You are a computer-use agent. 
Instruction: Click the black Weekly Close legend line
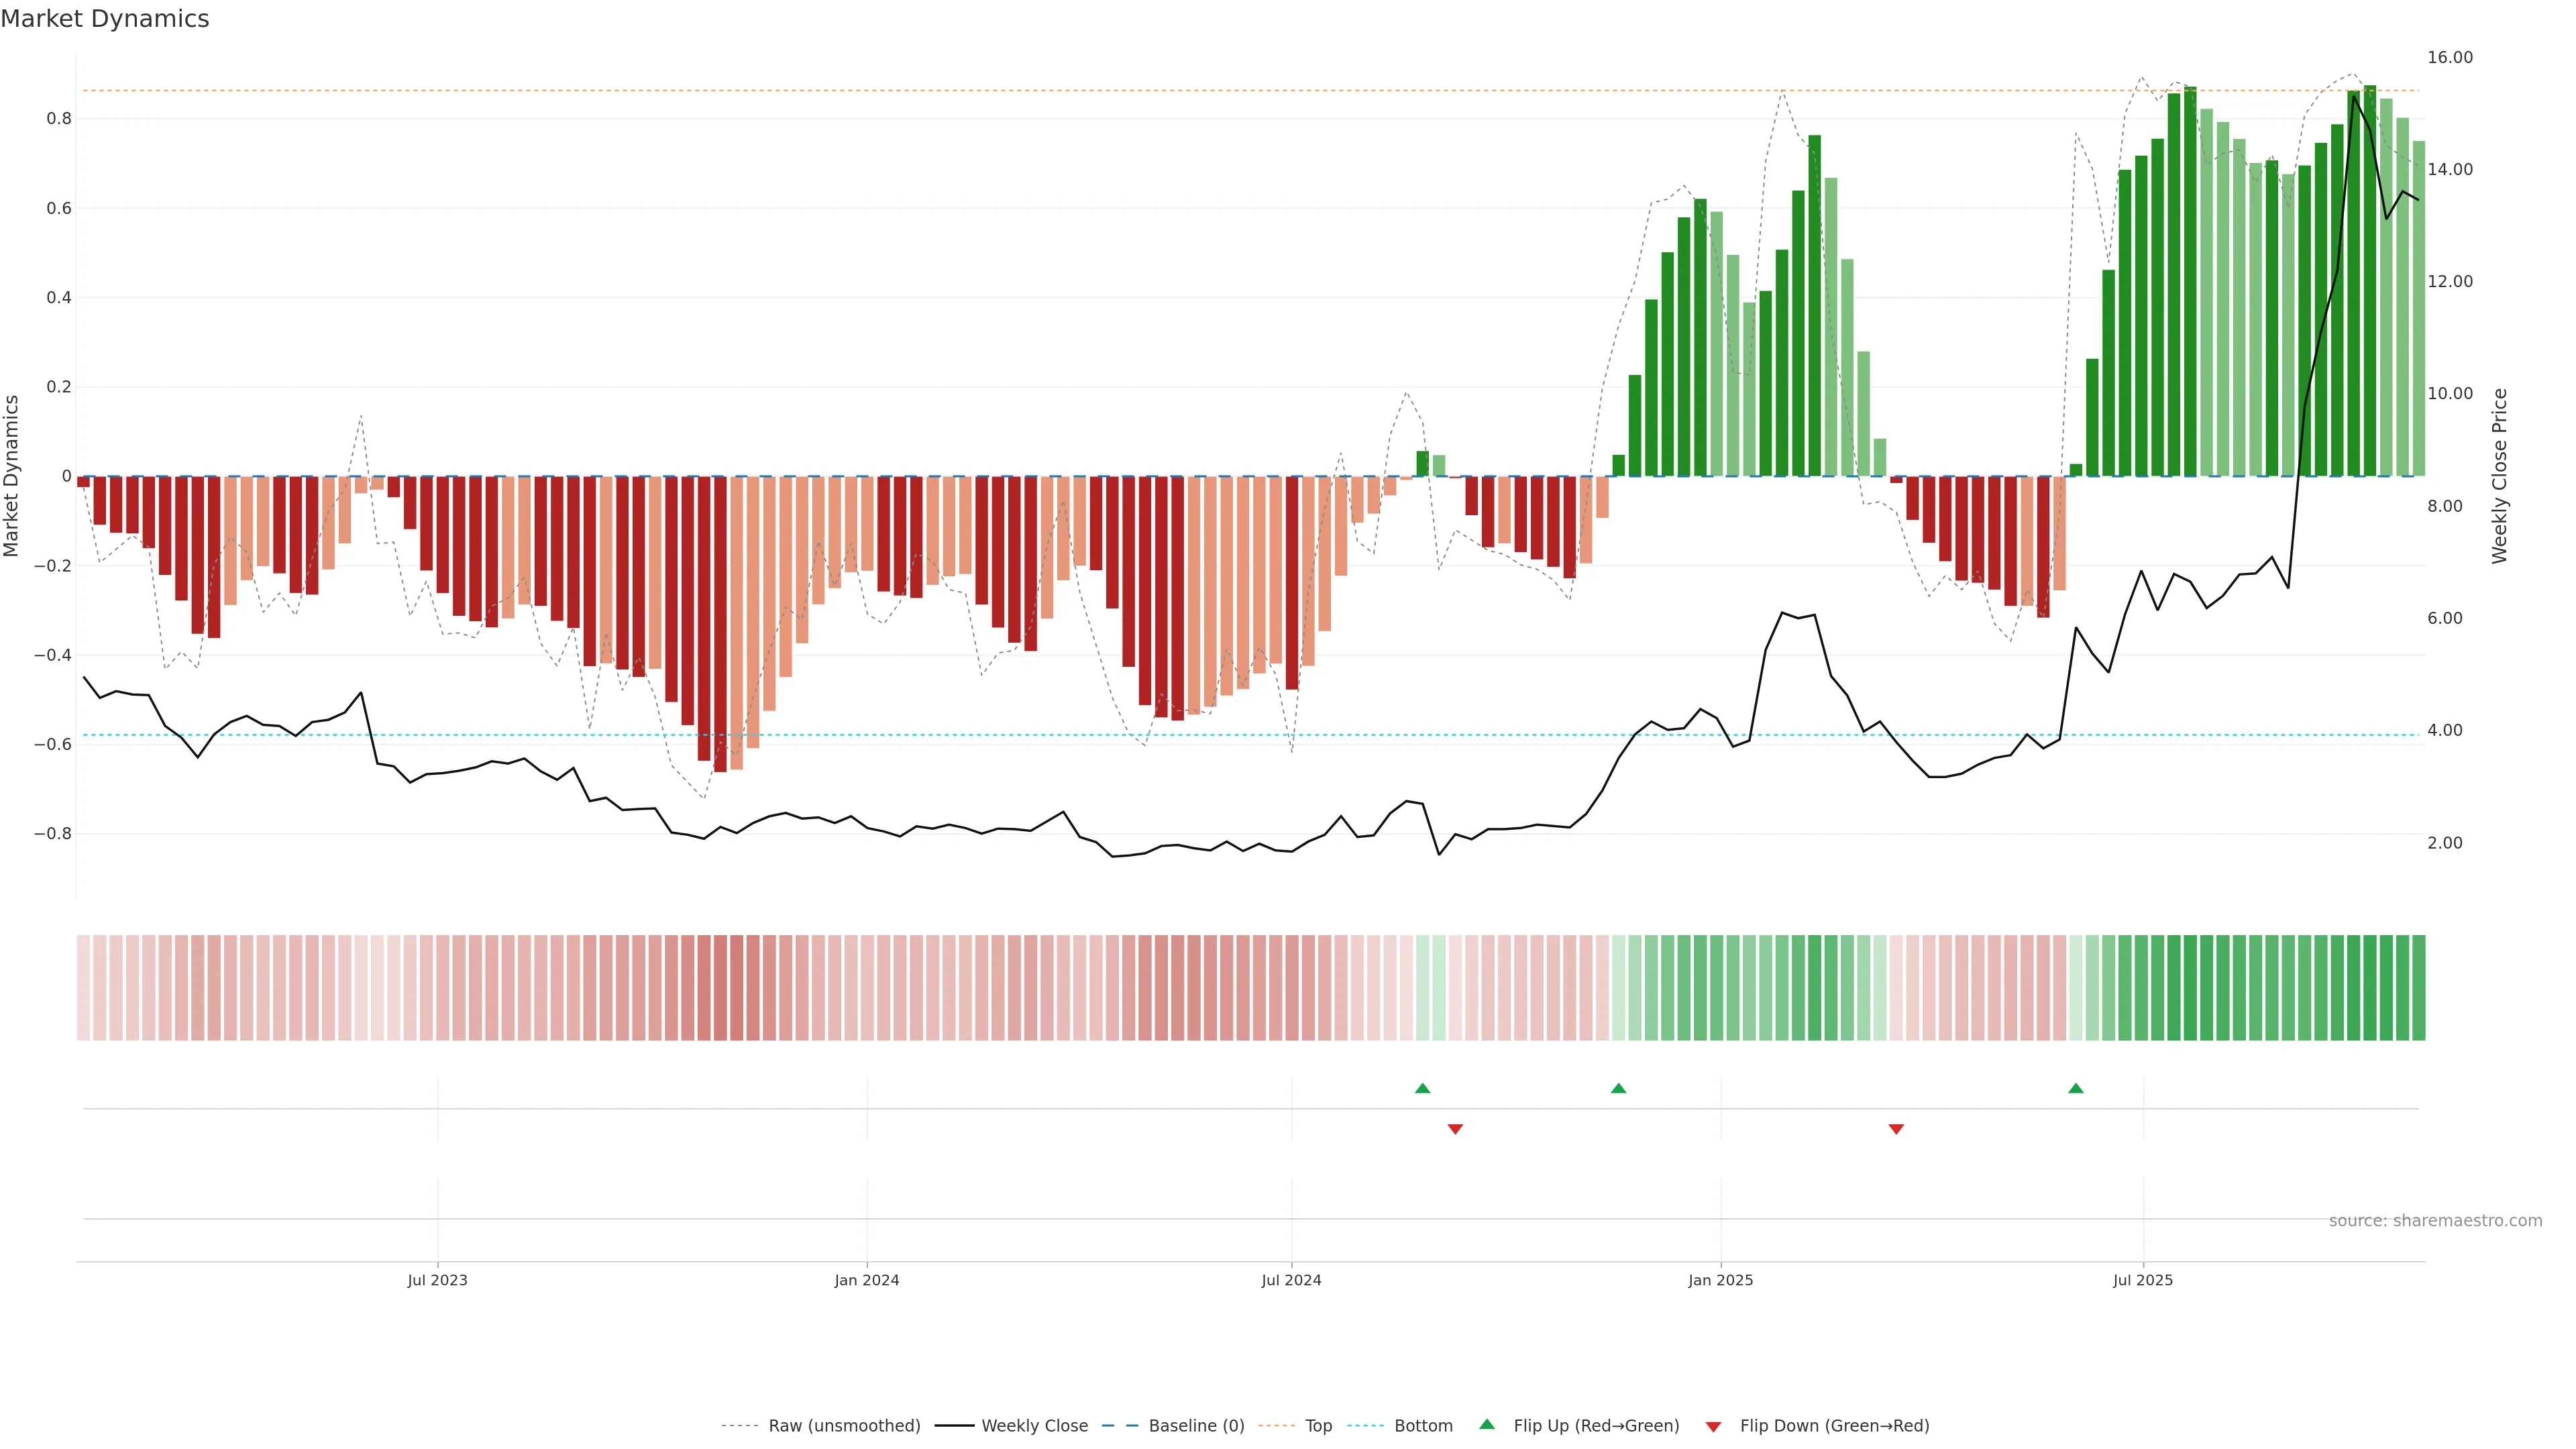click(954, 1426)
